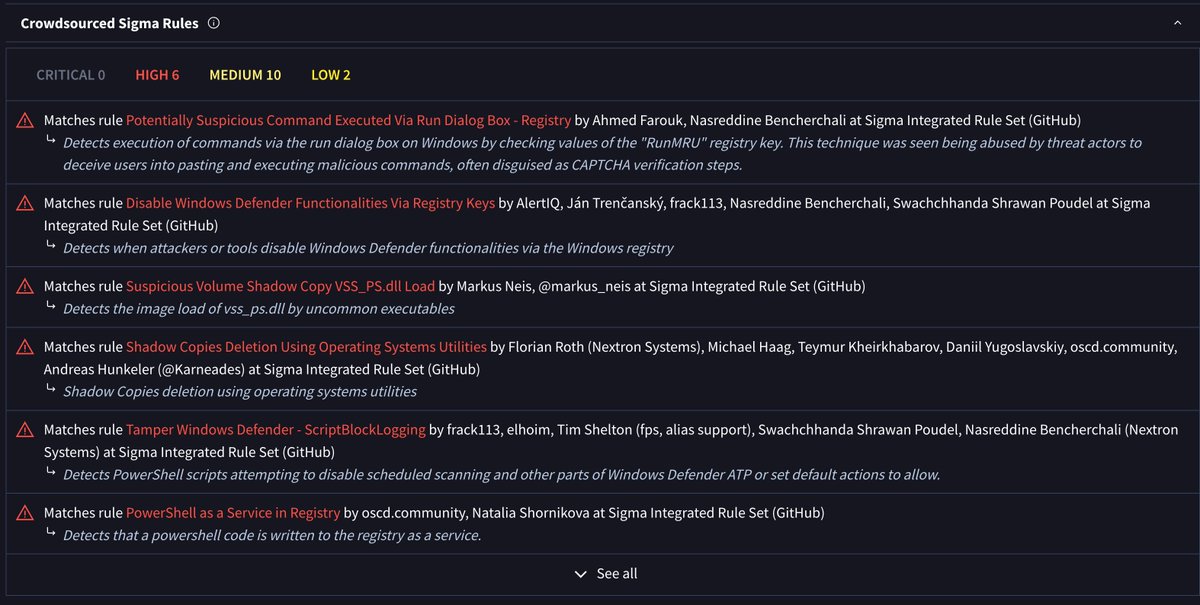Click the Crowdsourced Sigma Rules heading

(109, 23)
